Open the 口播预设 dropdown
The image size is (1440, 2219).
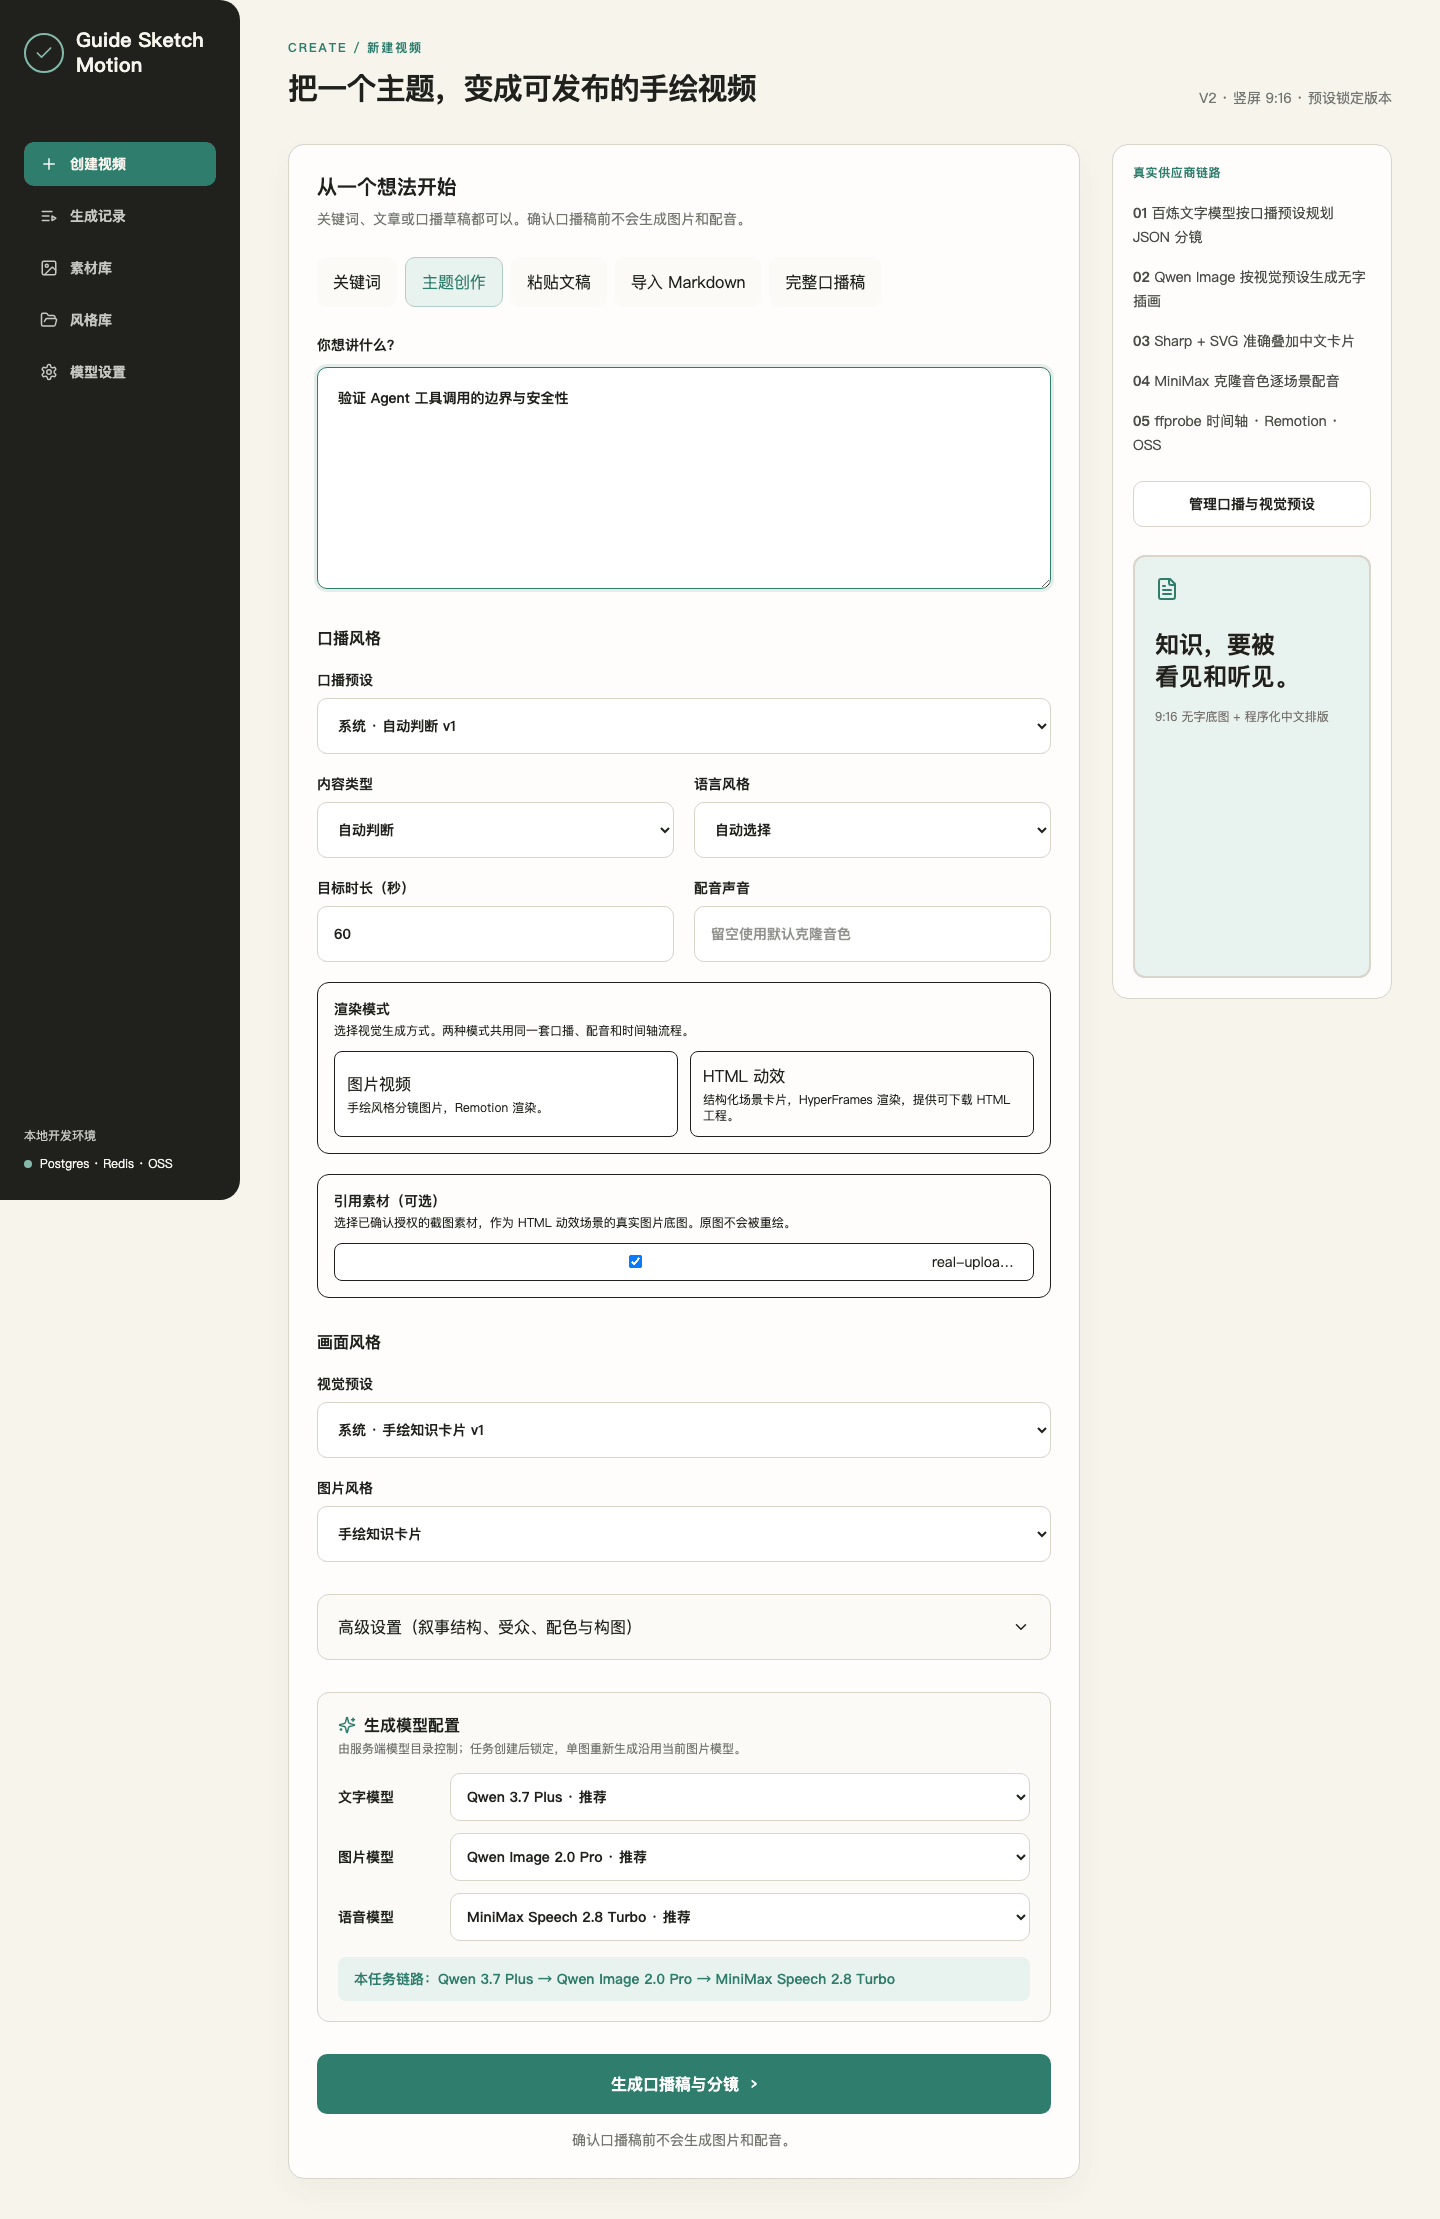point(684,726)
